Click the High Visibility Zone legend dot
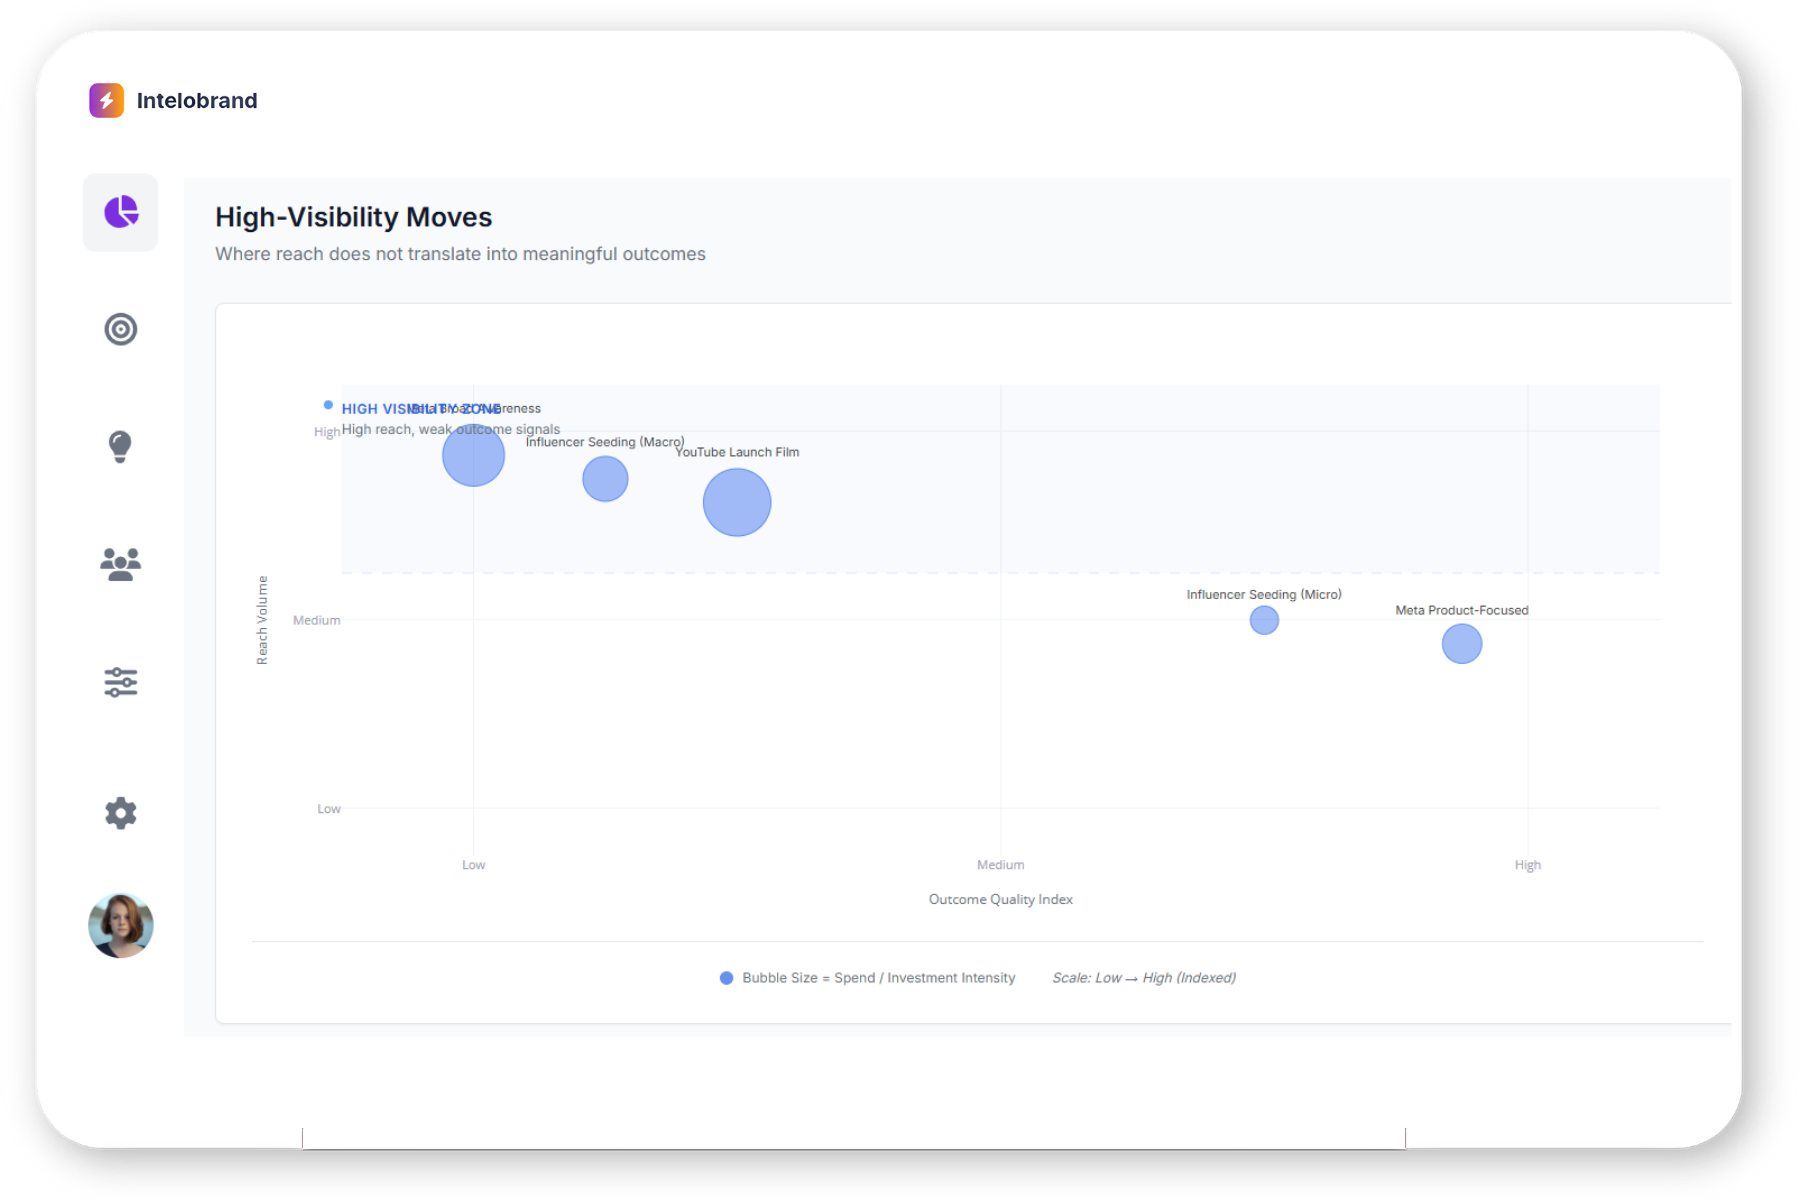Screen dimensions: 1800x1200 (328, 405)
